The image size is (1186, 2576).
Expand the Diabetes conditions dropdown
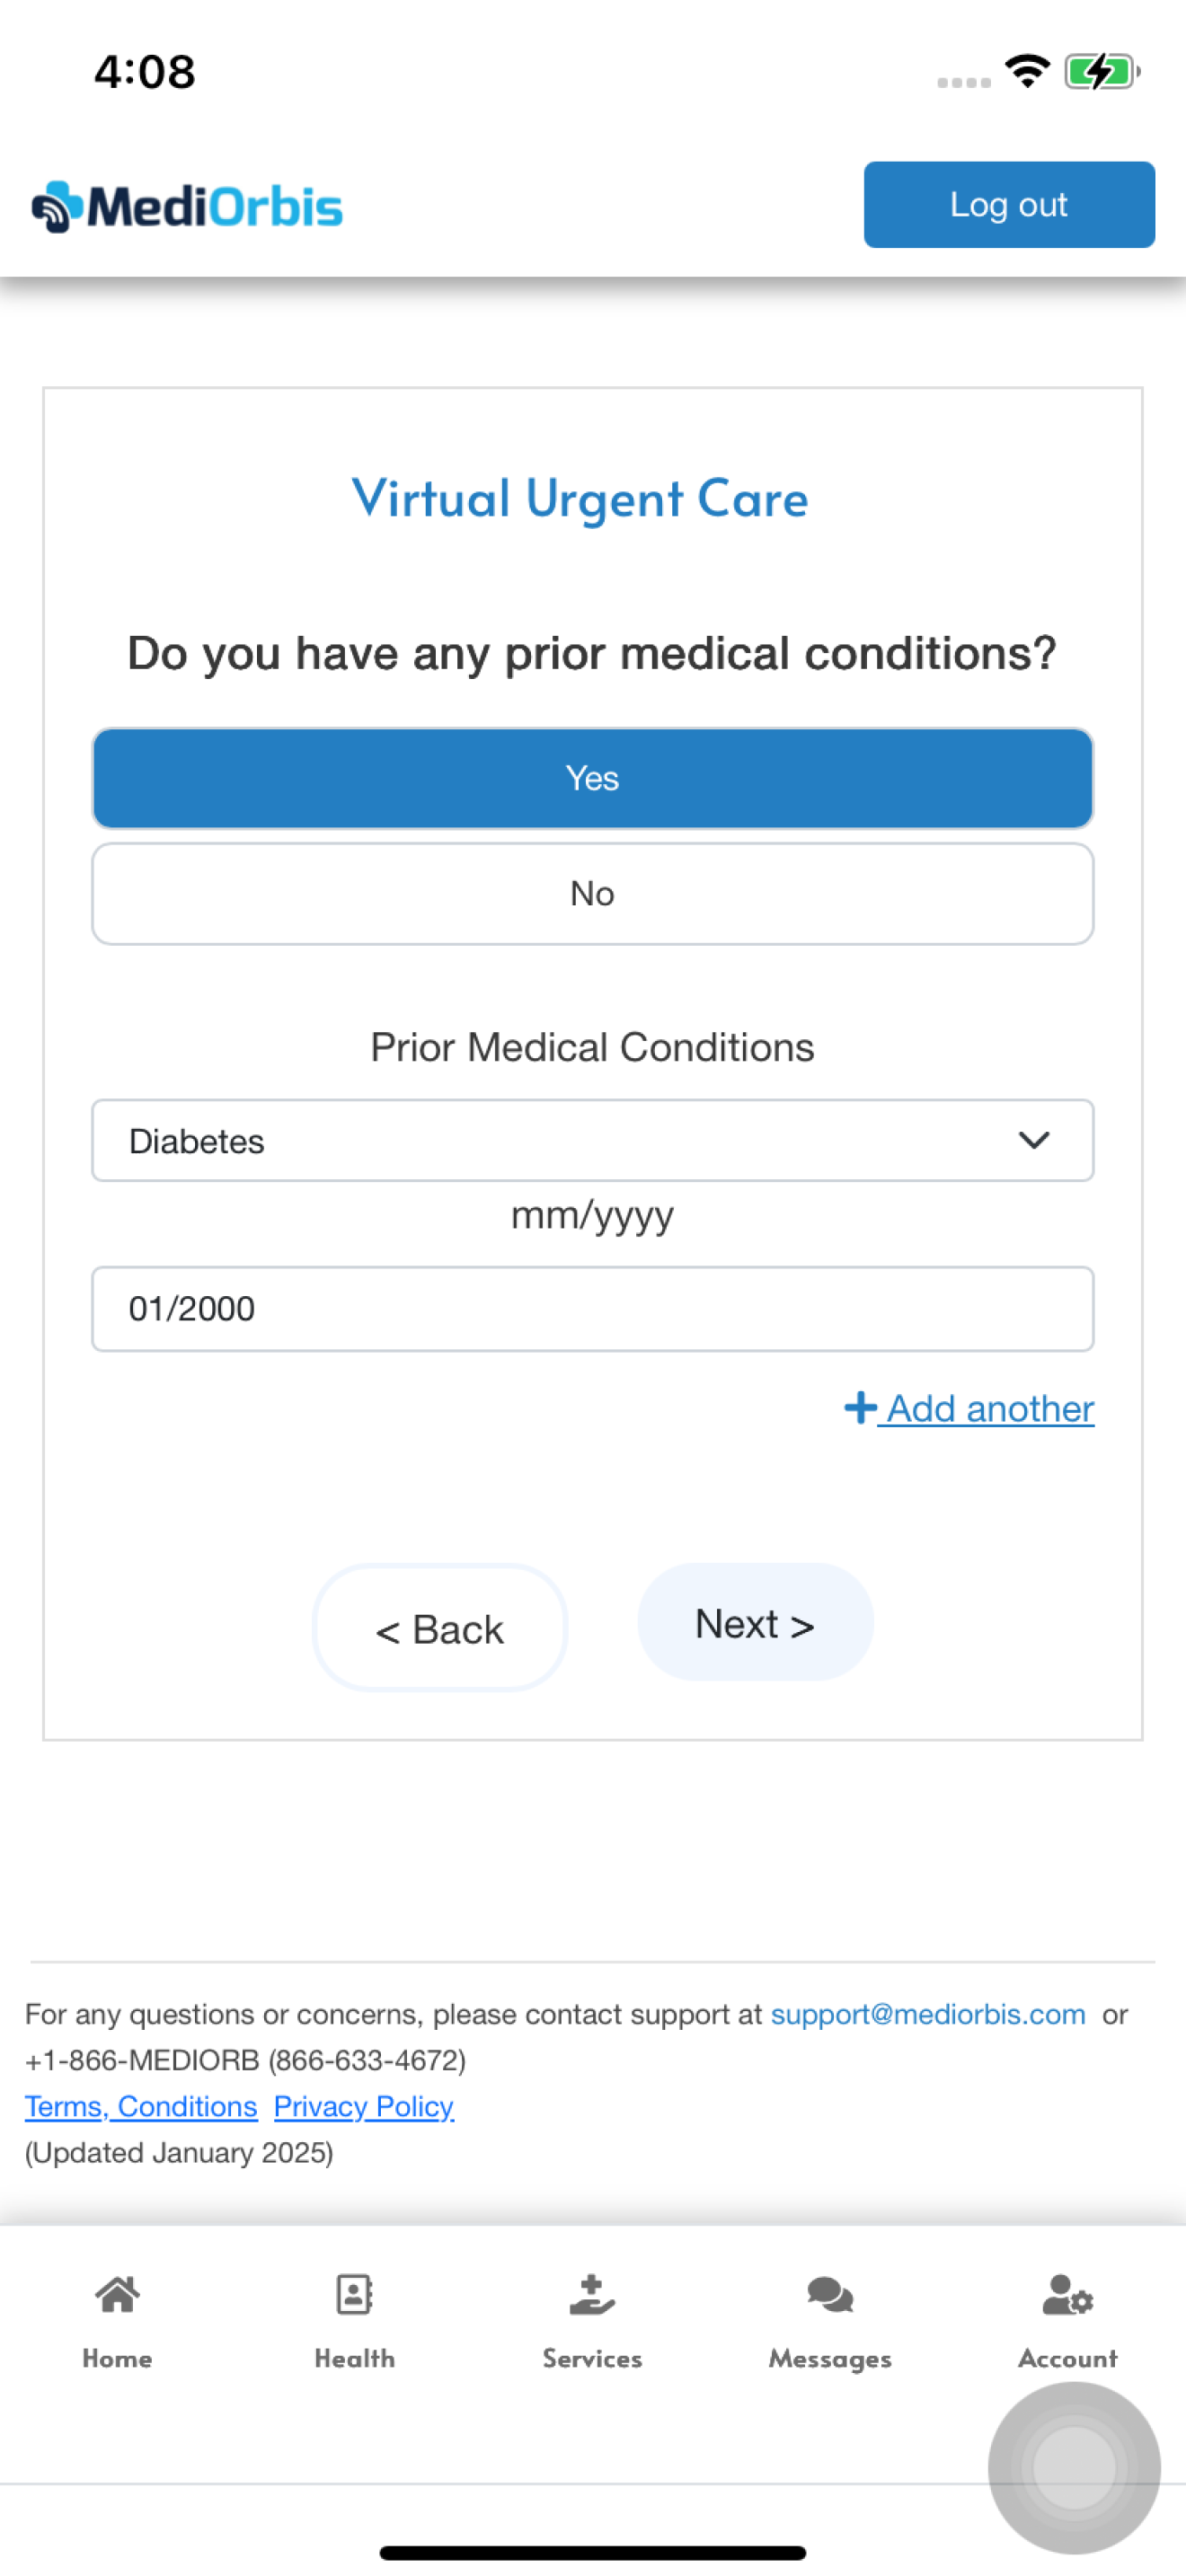(592, 1140)
